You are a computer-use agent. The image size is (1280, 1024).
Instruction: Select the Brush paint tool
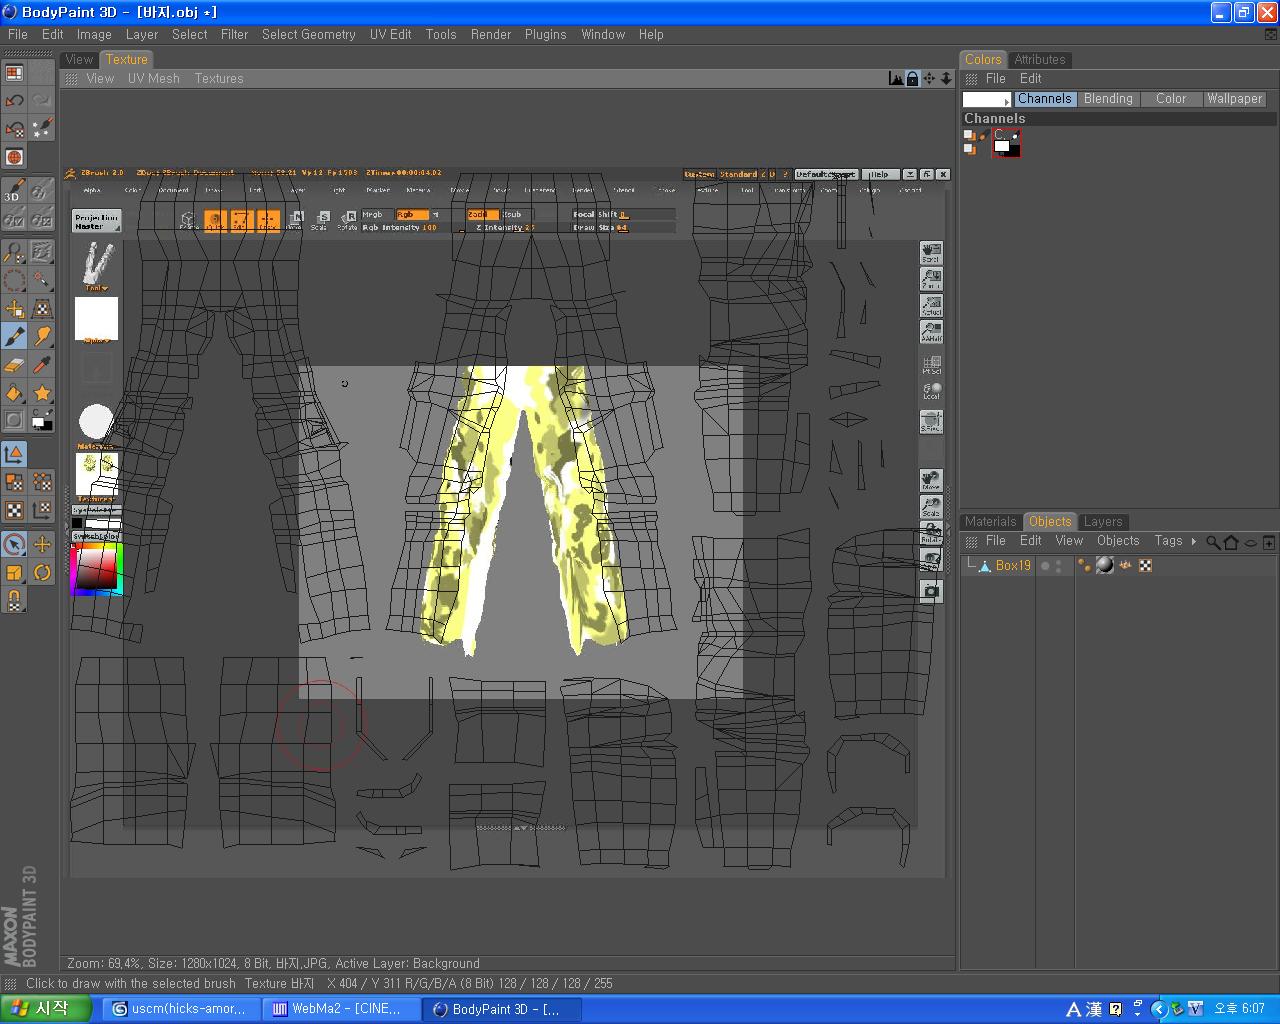[x=14, y=336]
